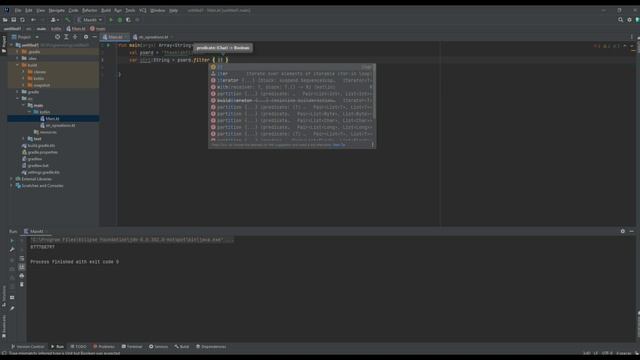Expand the .idea folder in project tree
Image resolution: width=640 pixels, height=360 pixels.
click(x=18, y=58)
